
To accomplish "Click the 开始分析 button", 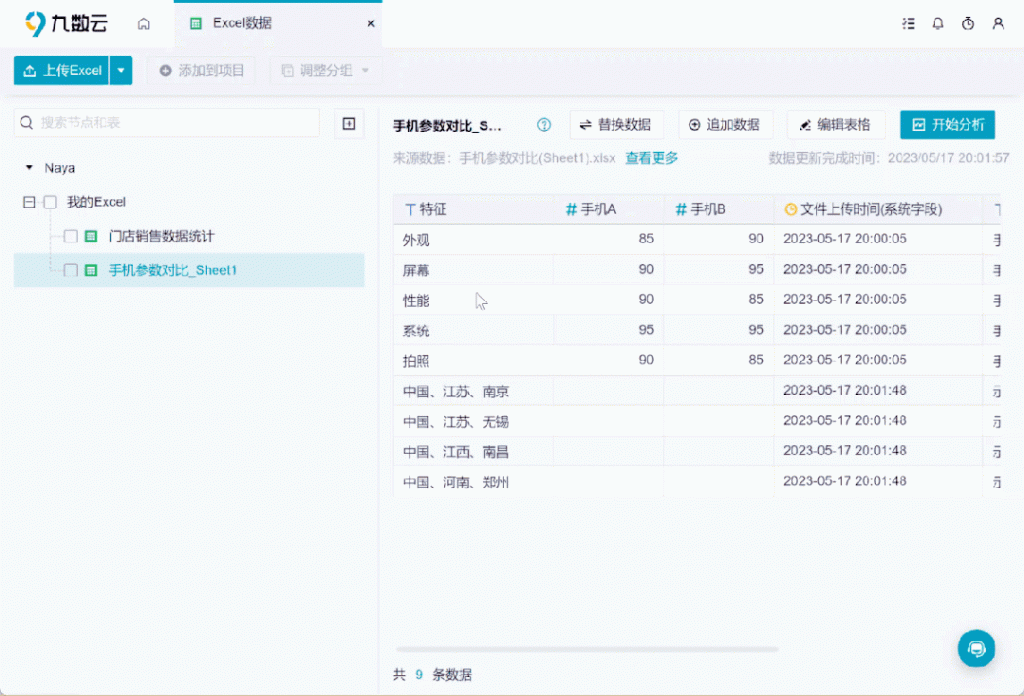I will click(x=947, y=125).
